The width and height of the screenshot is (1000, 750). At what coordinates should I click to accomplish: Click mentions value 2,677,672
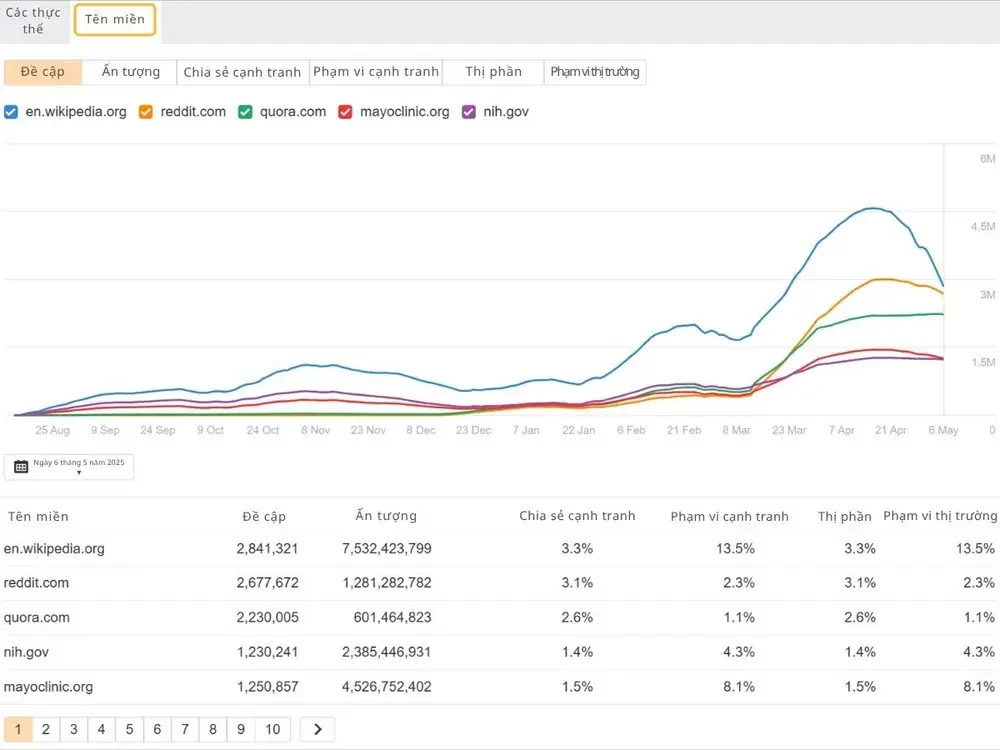point(267,583)
